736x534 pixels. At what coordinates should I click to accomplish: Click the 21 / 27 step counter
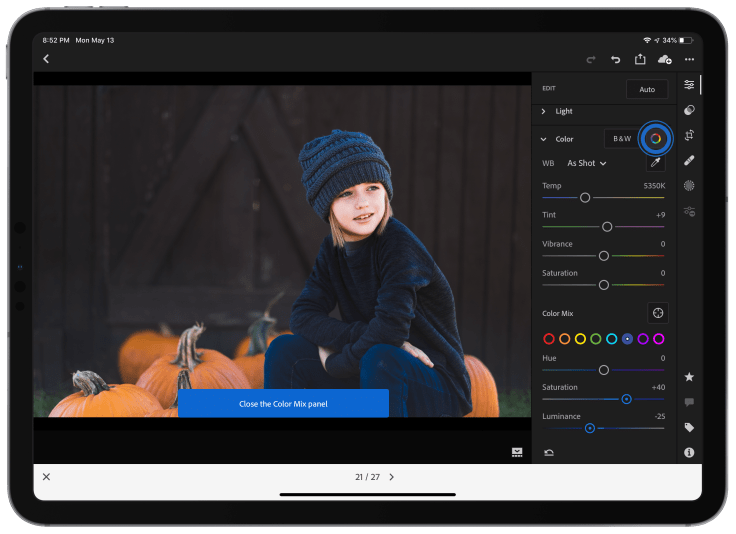[367, 477]
